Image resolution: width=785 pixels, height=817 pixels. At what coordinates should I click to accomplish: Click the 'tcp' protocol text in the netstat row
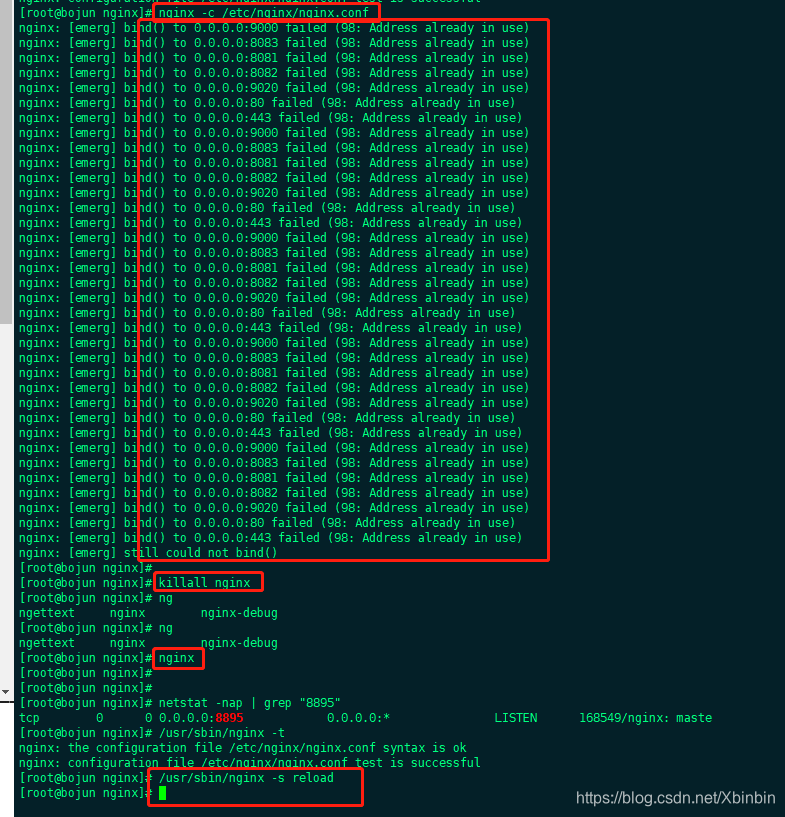[x=29, y=718]
